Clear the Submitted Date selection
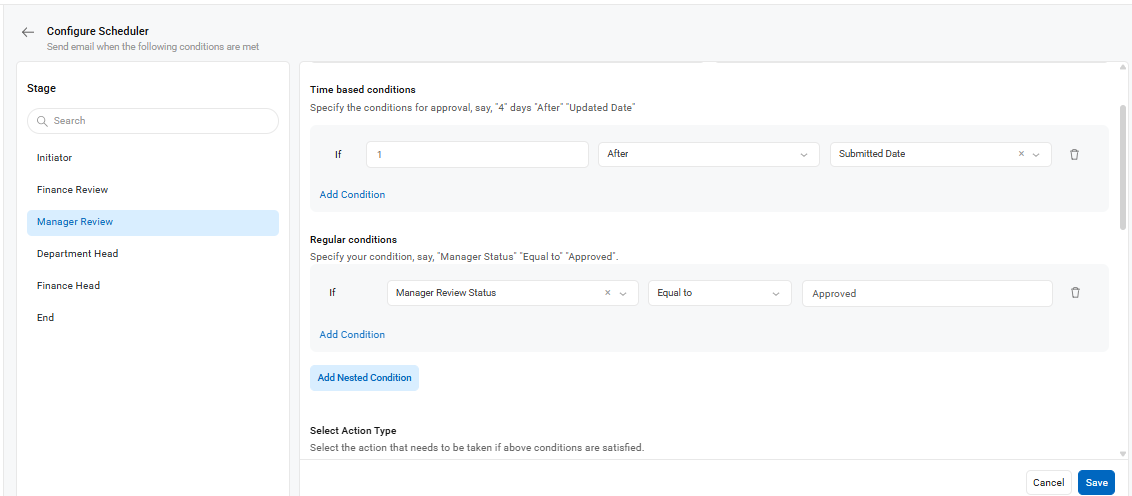 click(x=1021, y=154)
